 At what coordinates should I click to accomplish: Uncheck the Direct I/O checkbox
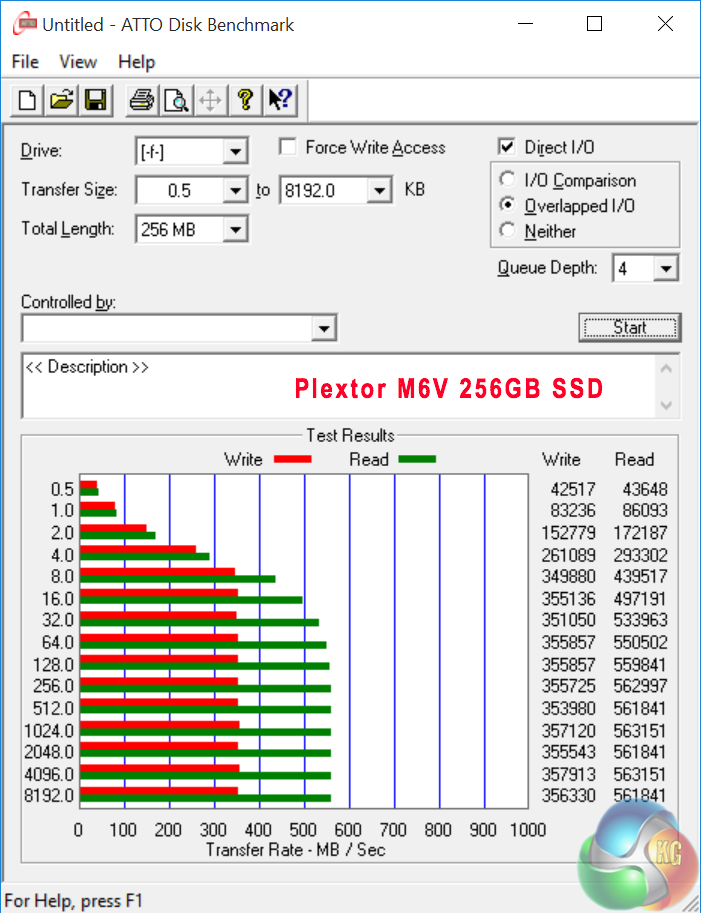click(x=507, y=147)
